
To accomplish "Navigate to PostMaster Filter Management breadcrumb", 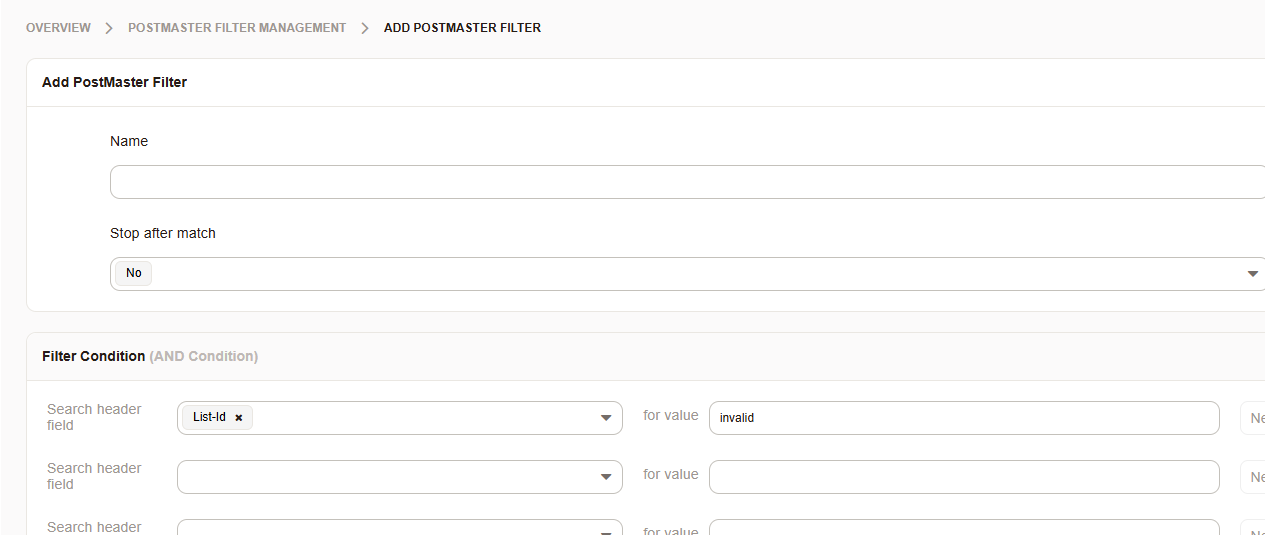I will (237, 28).
